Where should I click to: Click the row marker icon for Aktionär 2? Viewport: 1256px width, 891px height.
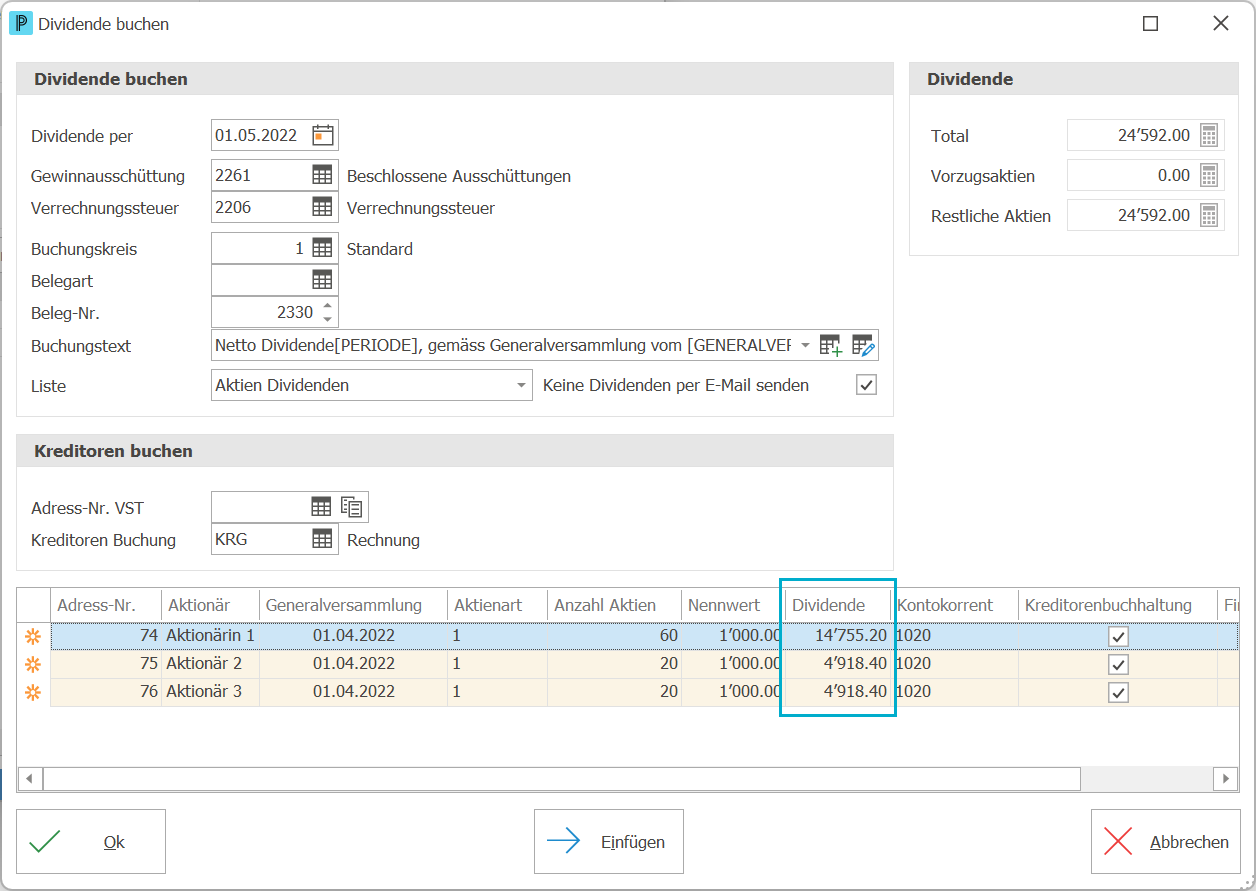[33, 664]
